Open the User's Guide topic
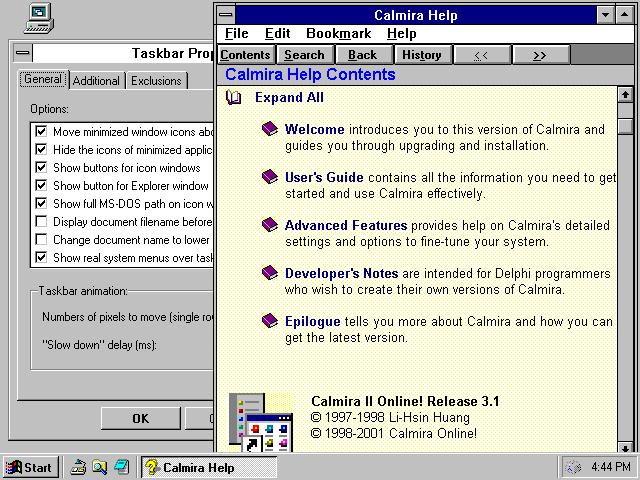This screenshot has width=640, height=480. pos(324,178)
